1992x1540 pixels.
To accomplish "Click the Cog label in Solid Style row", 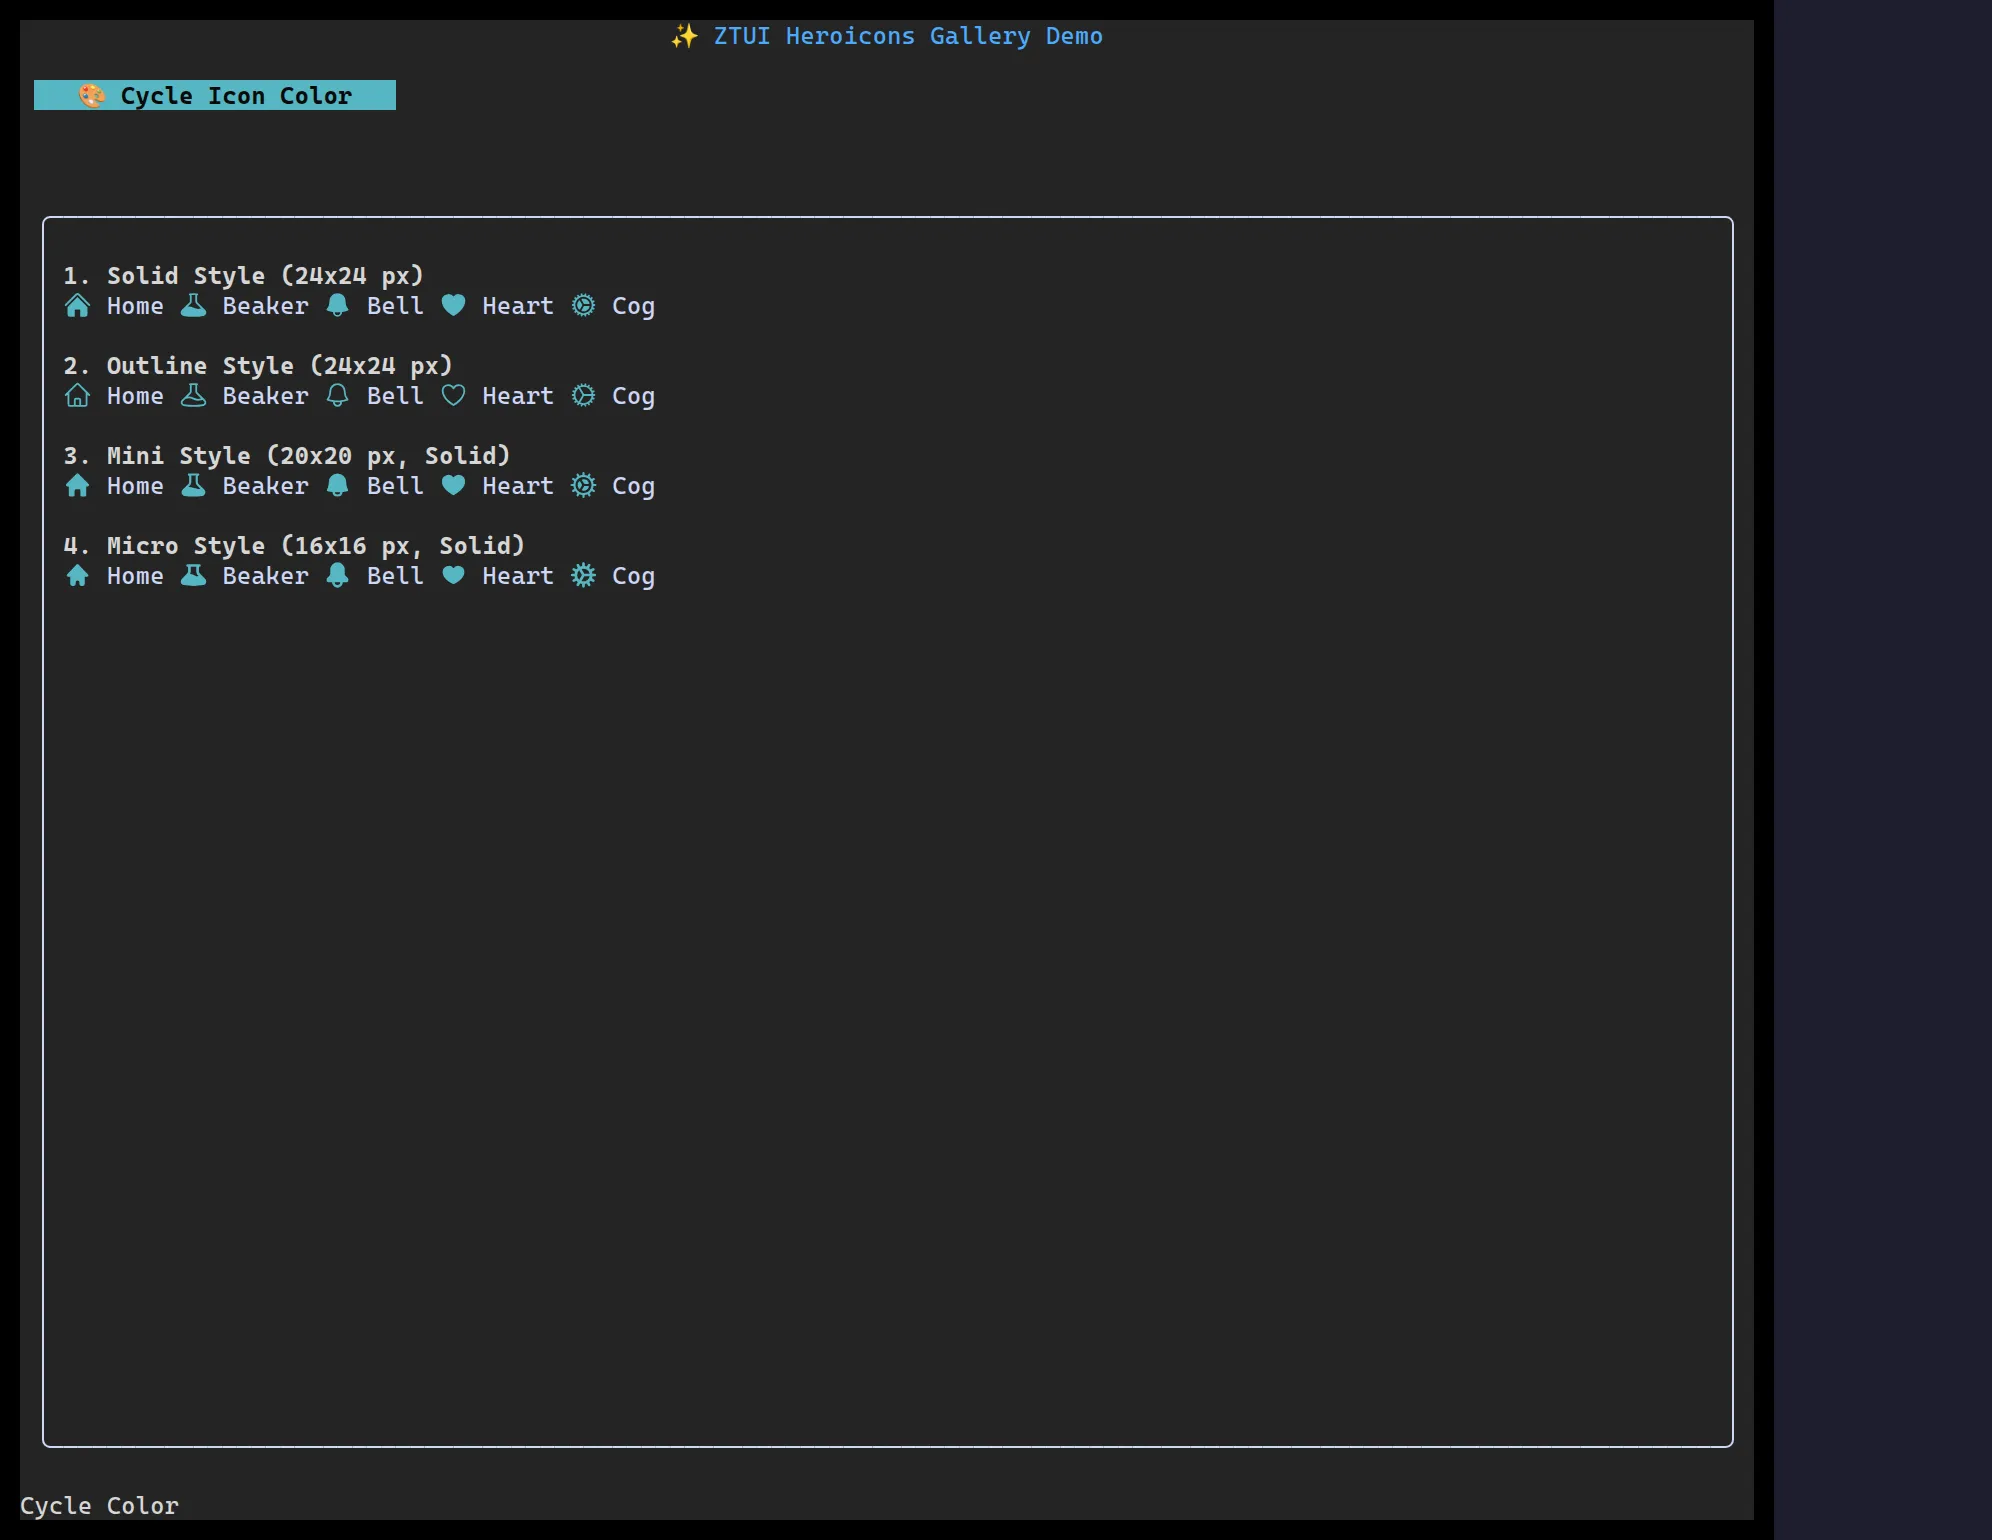I will [x=633, y=307].
